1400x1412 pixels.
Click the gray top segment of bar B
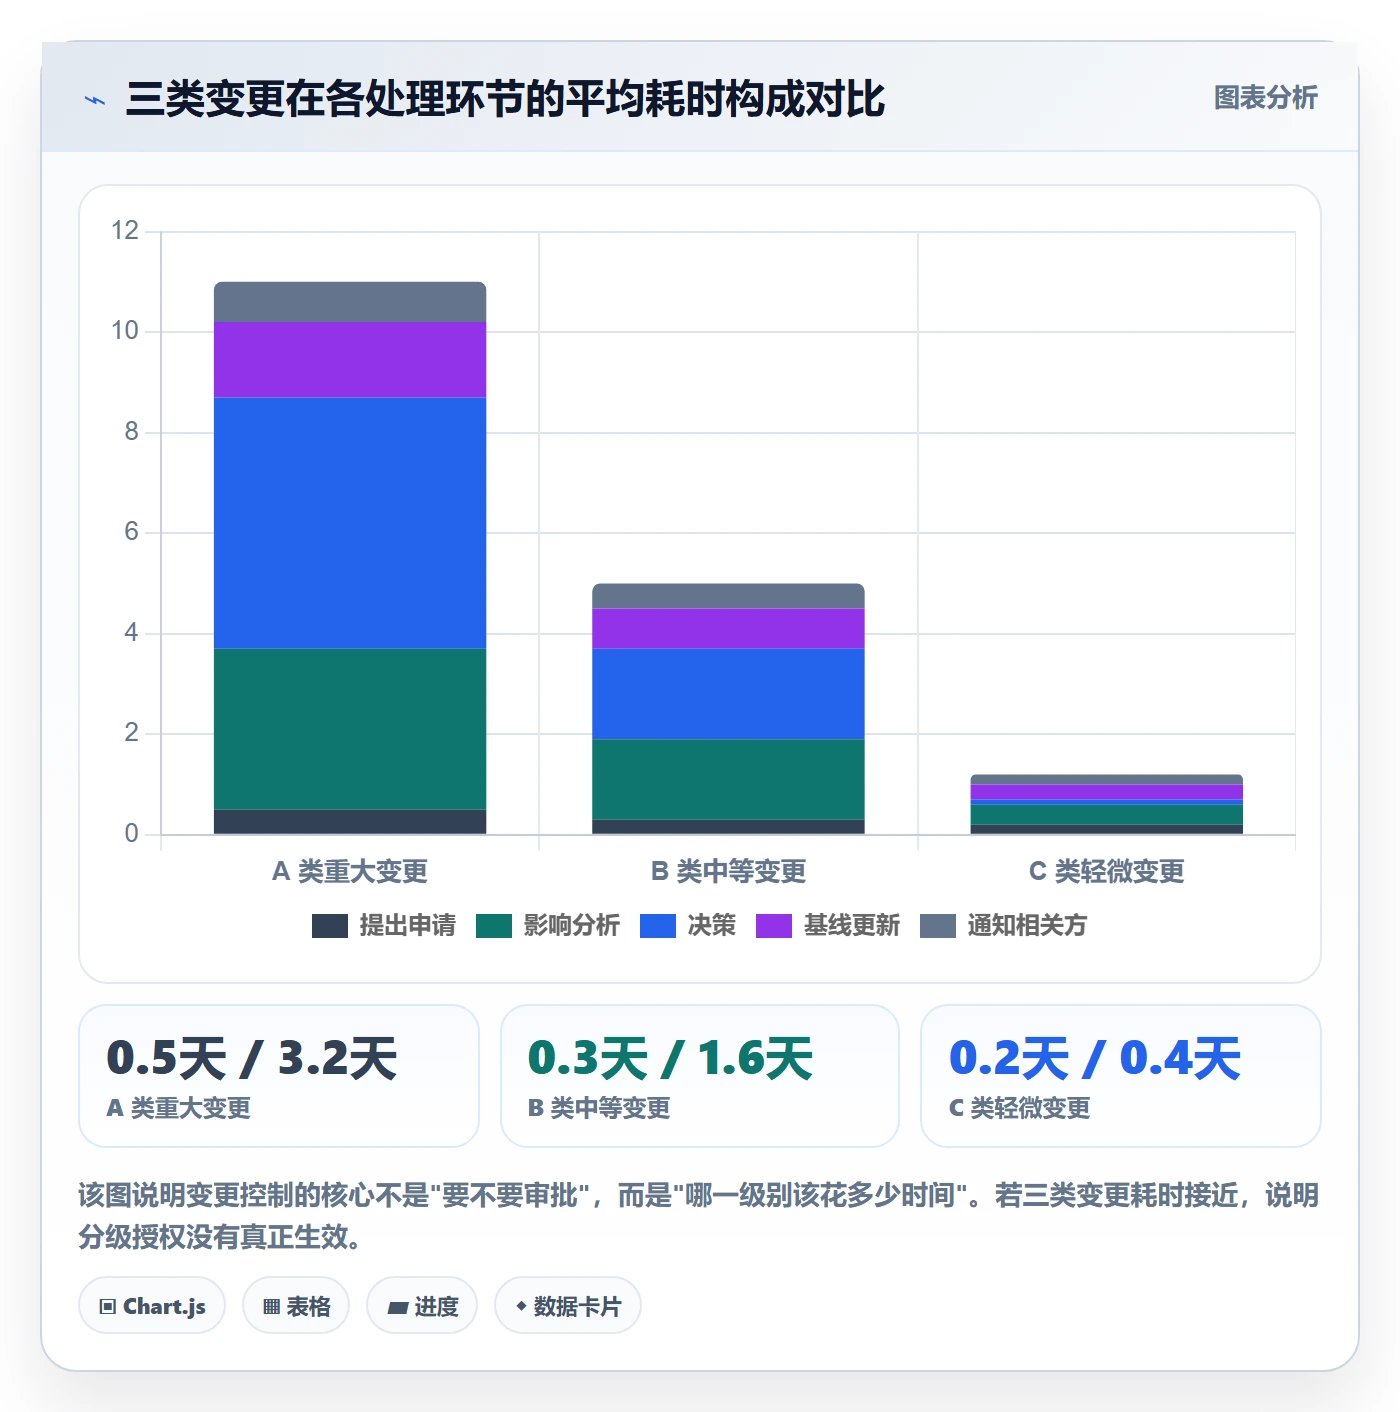pos(728,596)
